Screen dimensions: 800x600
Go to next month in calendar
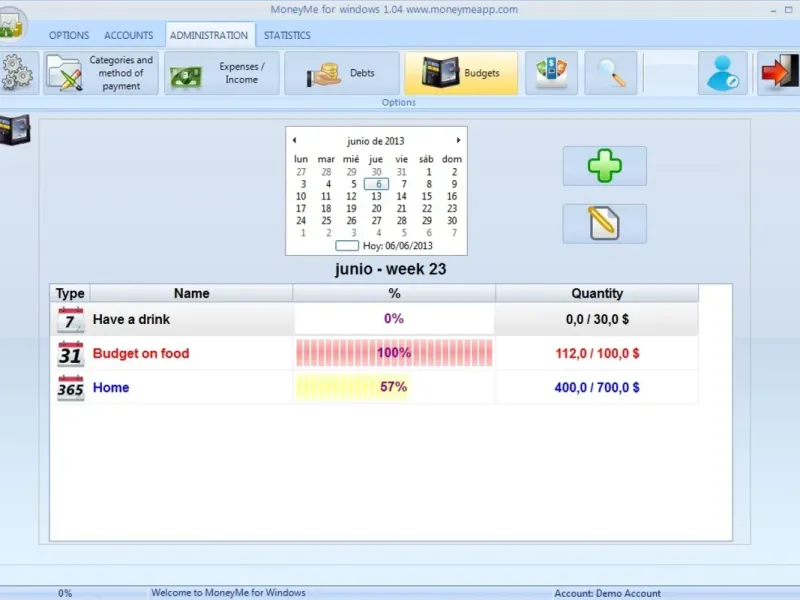(458, 140)
